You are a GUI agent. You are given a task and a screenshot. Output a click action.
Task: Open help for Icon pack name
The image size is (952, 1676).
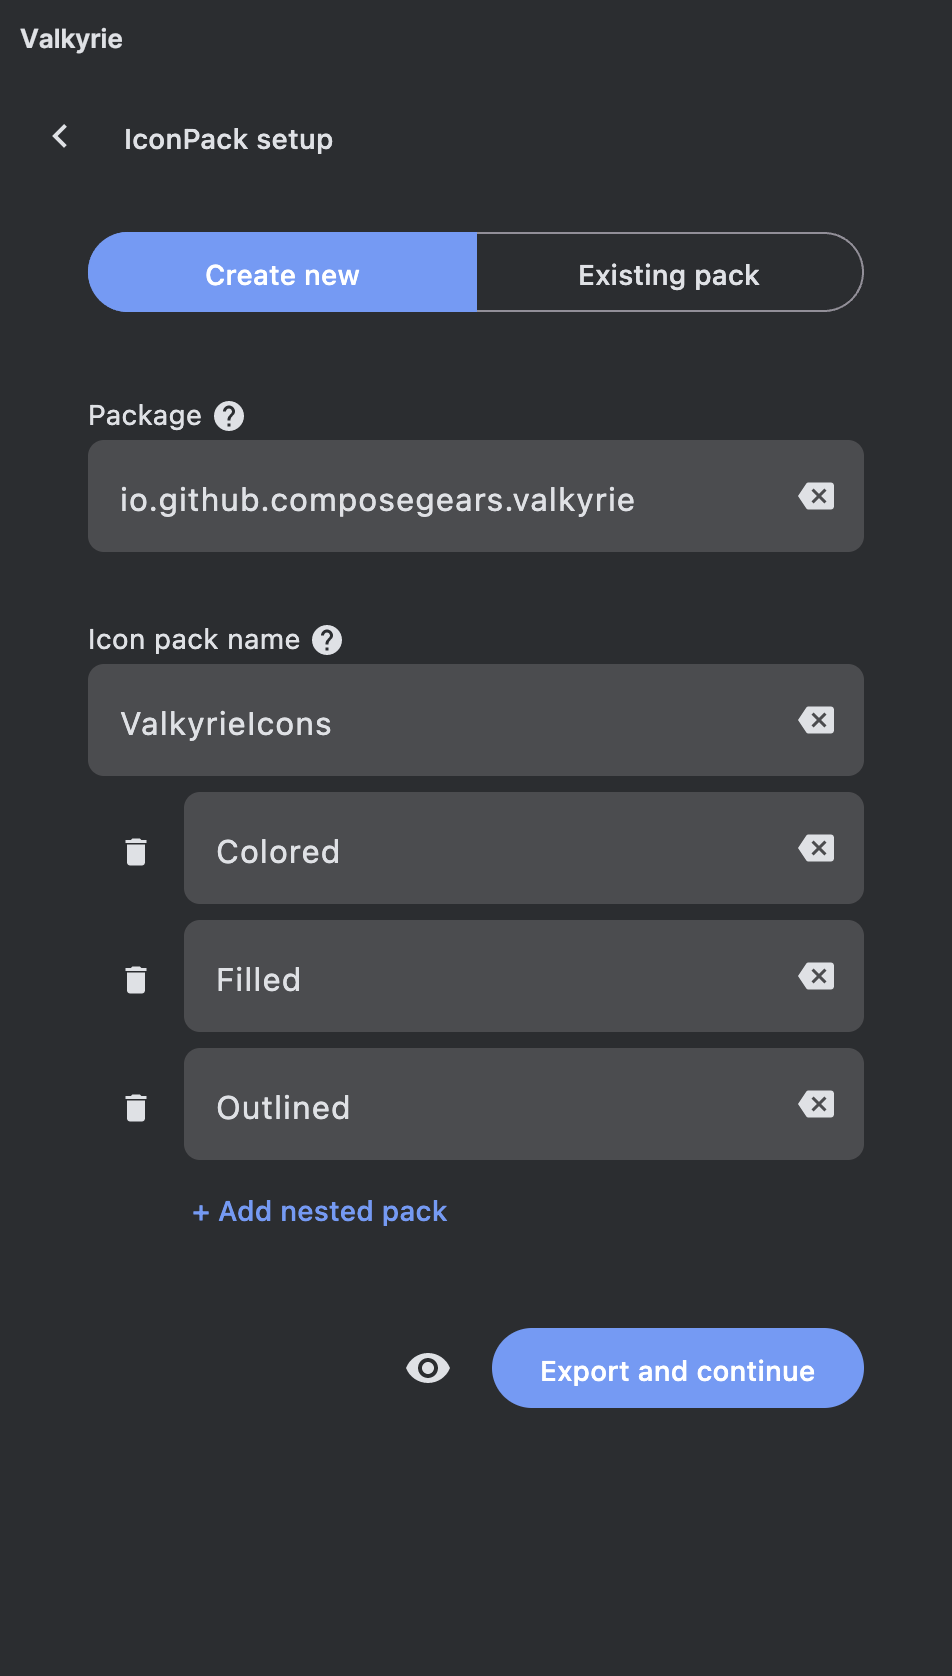pyautogui.click(x=327, y=640)
